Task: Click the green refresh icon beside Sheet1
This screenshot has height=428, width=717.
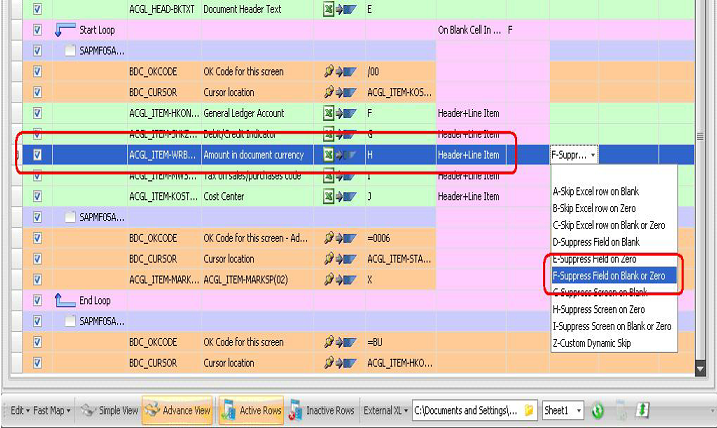Action: 597,411
